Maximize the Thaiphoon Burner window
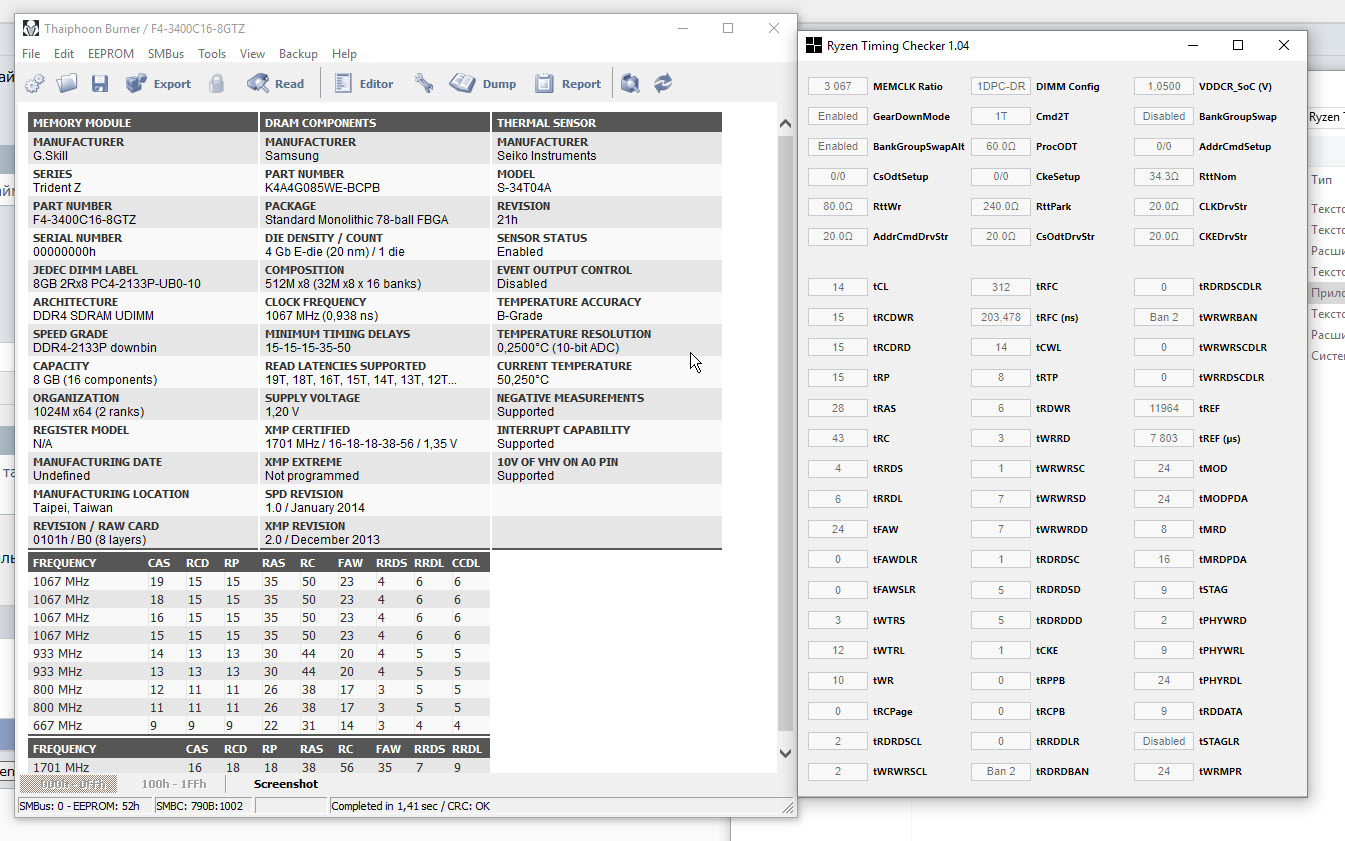 point(728,28)
